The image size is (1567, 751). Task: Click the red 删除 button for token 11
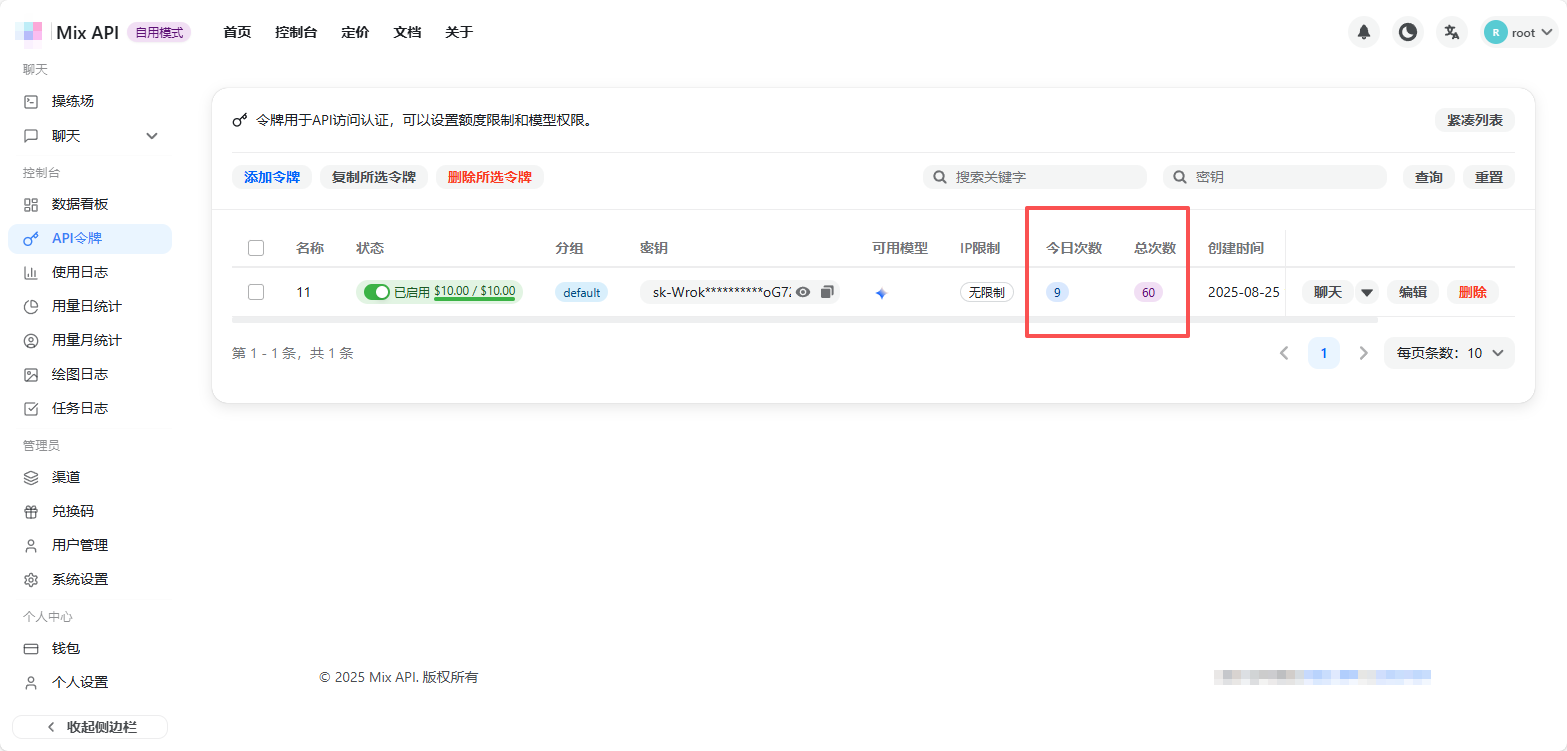[x=1472, y=292]
